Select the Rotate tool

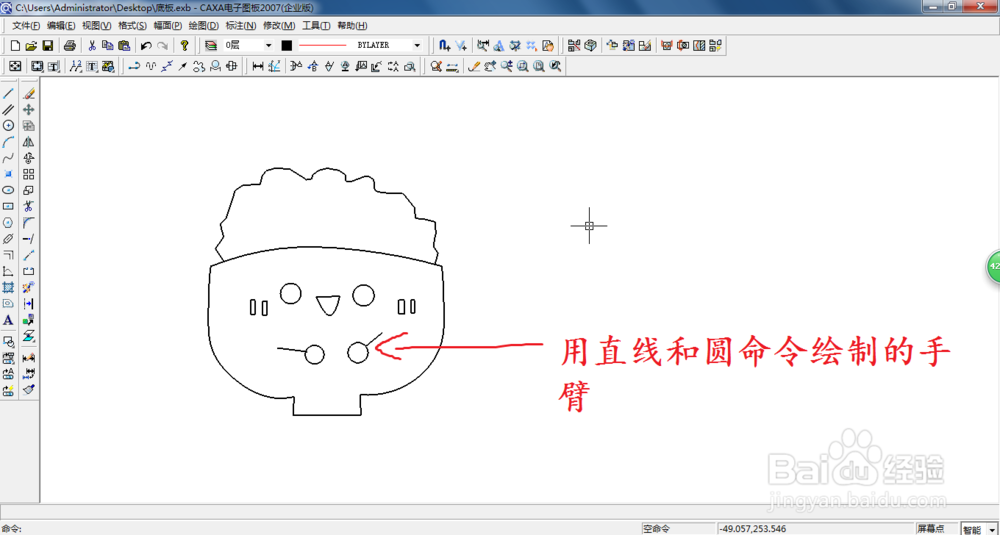(29, 158)
